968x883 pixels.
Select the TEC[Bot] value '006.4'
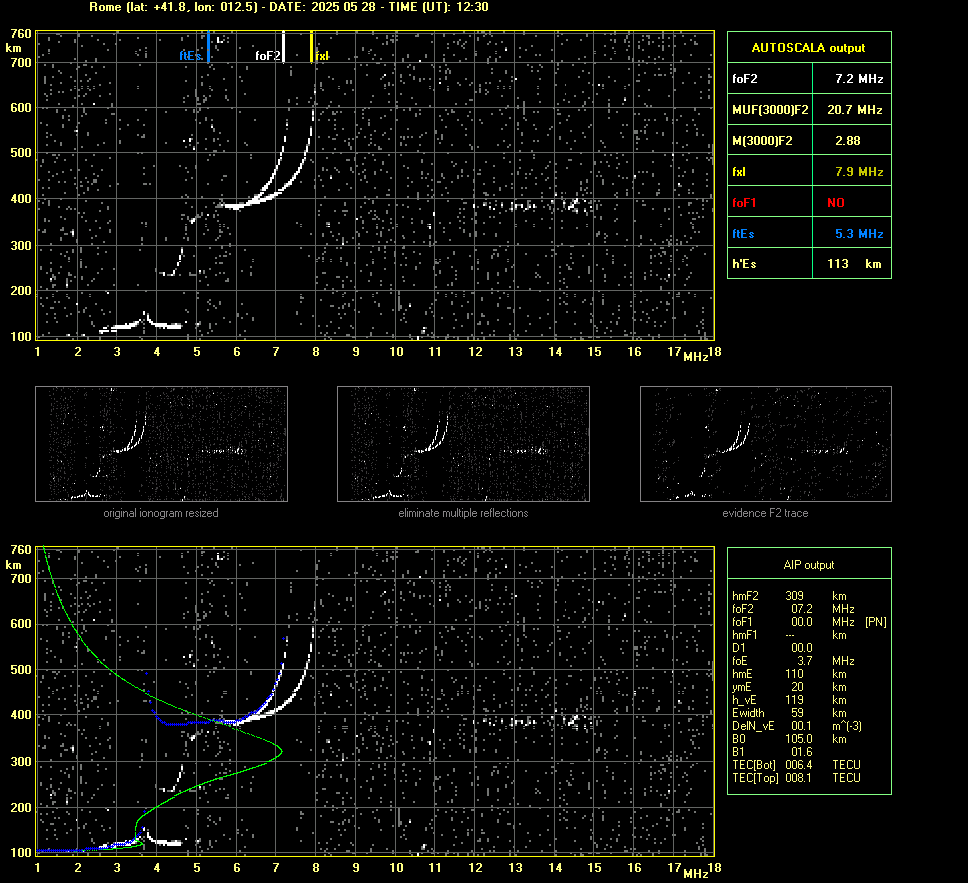pos(799,764)
